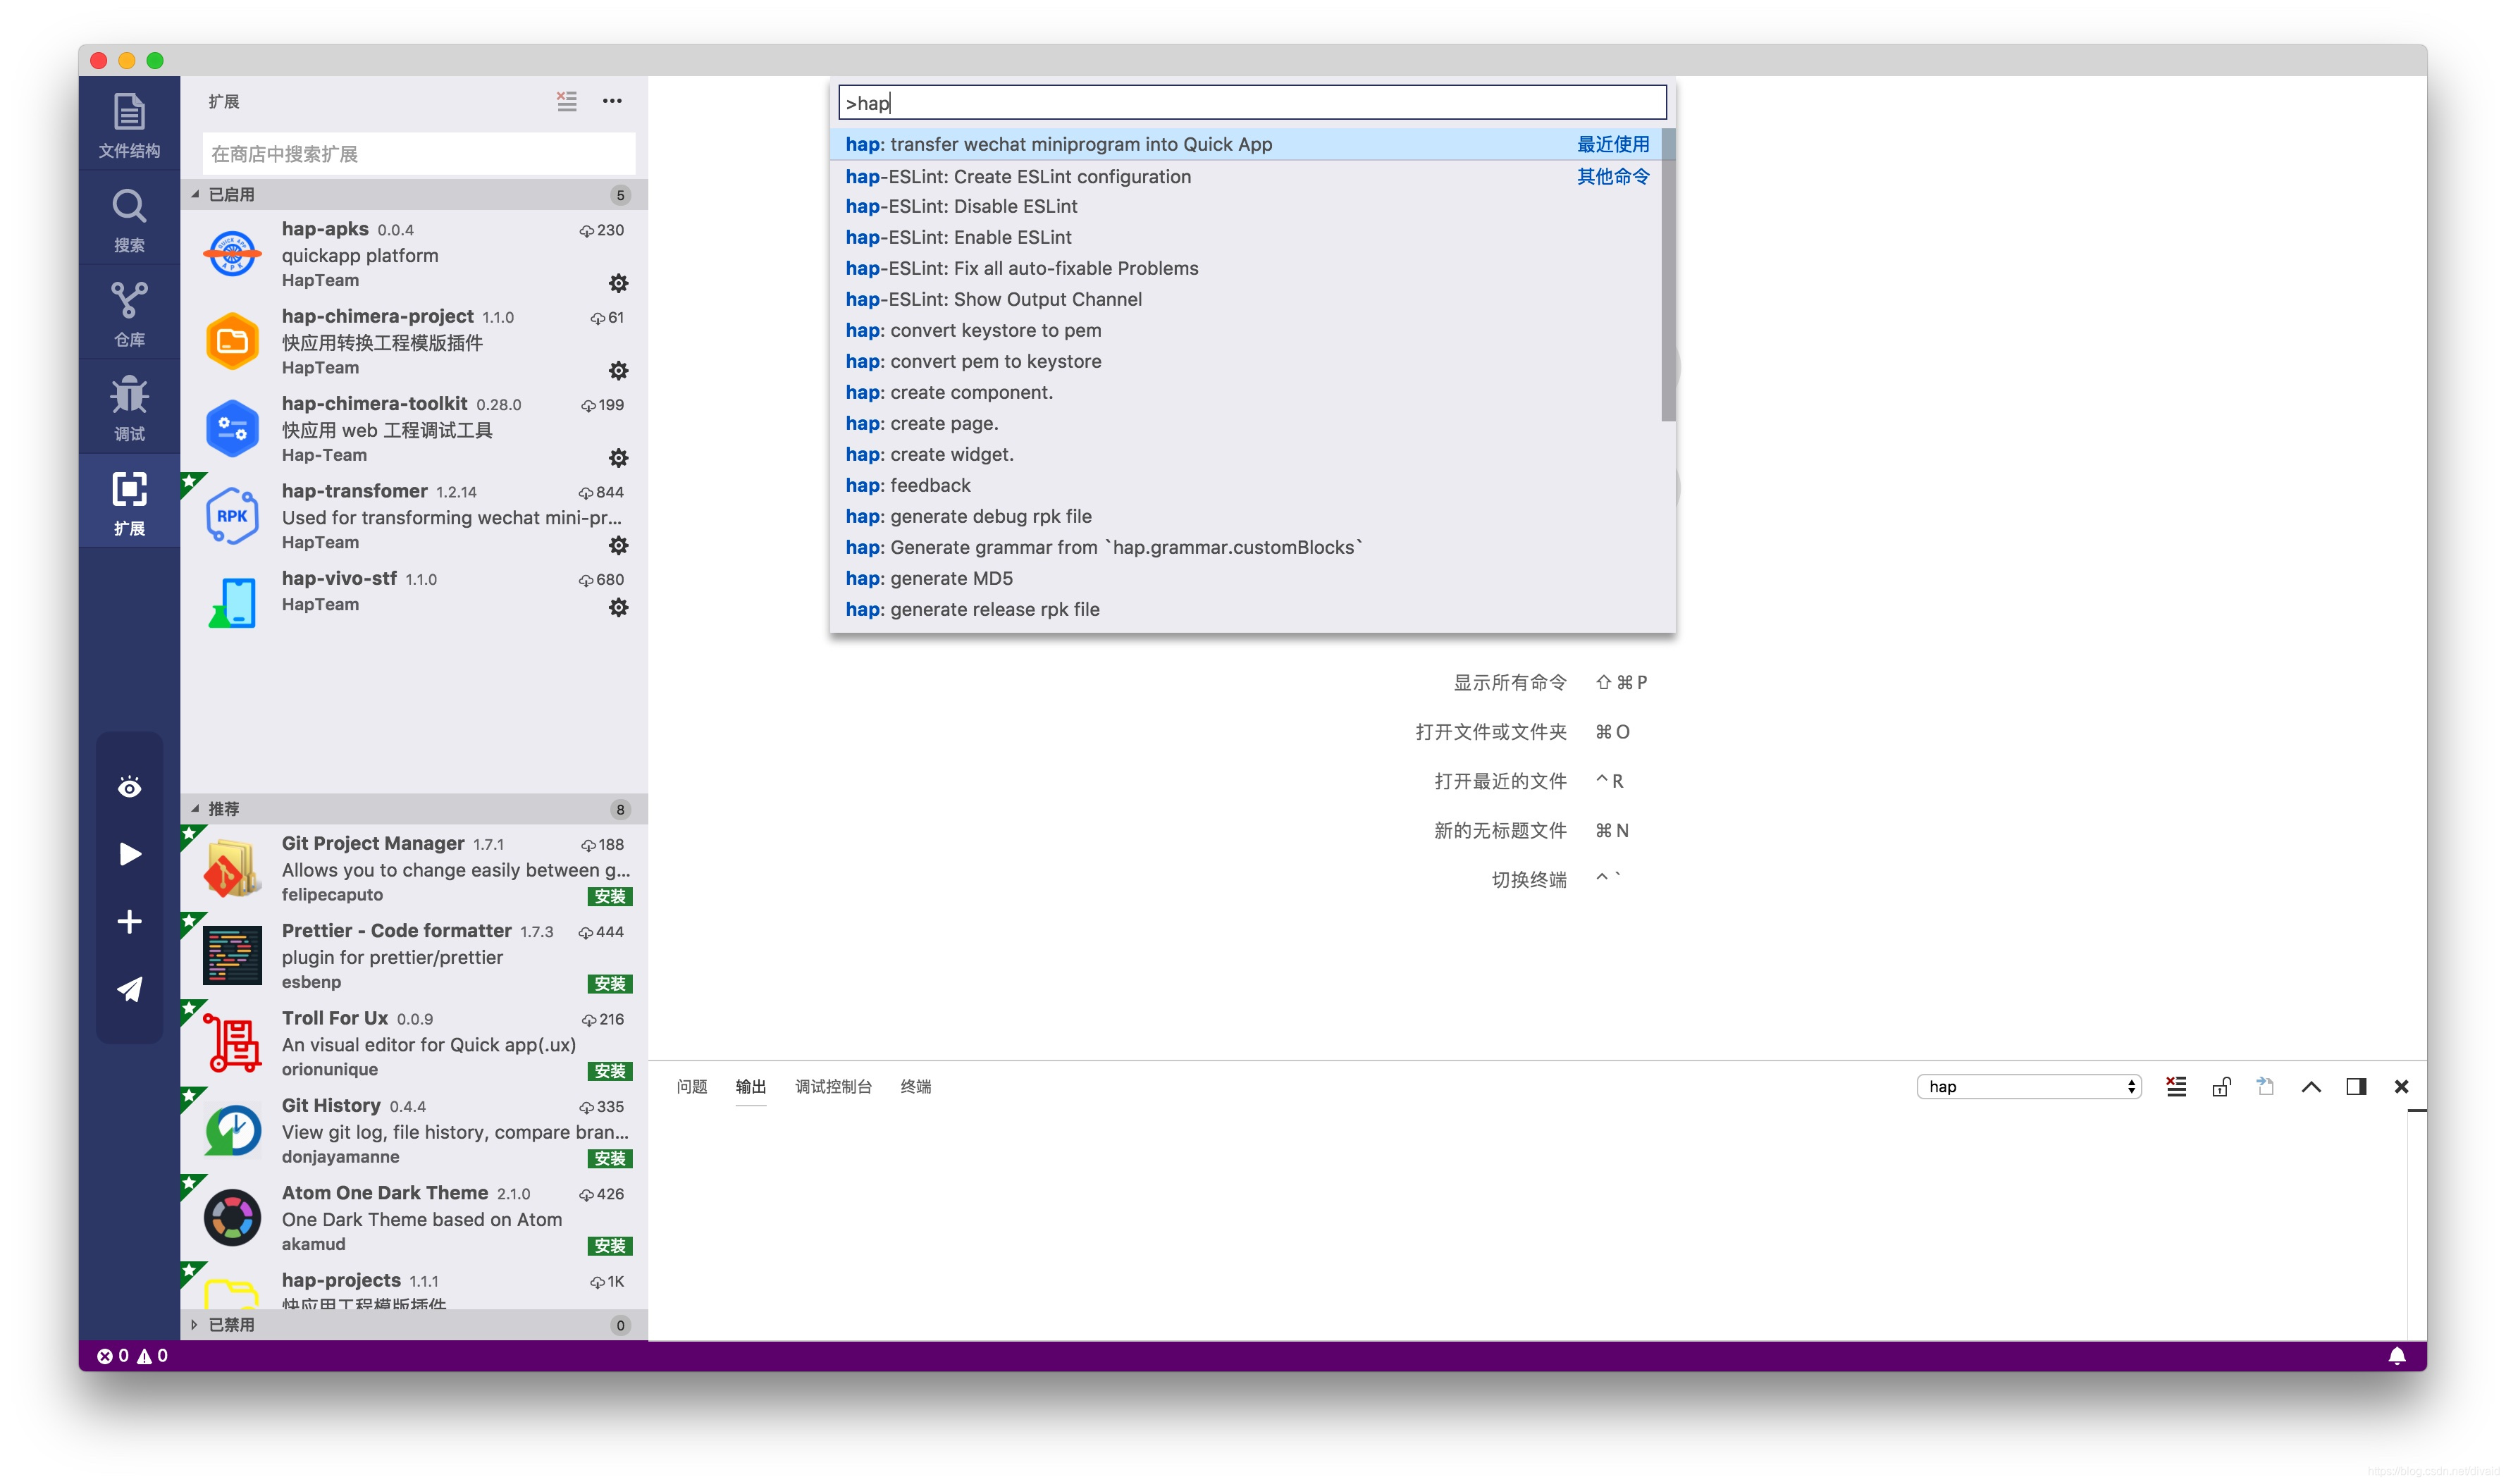Click the notification bell in status bar

coord(2396,1355)
